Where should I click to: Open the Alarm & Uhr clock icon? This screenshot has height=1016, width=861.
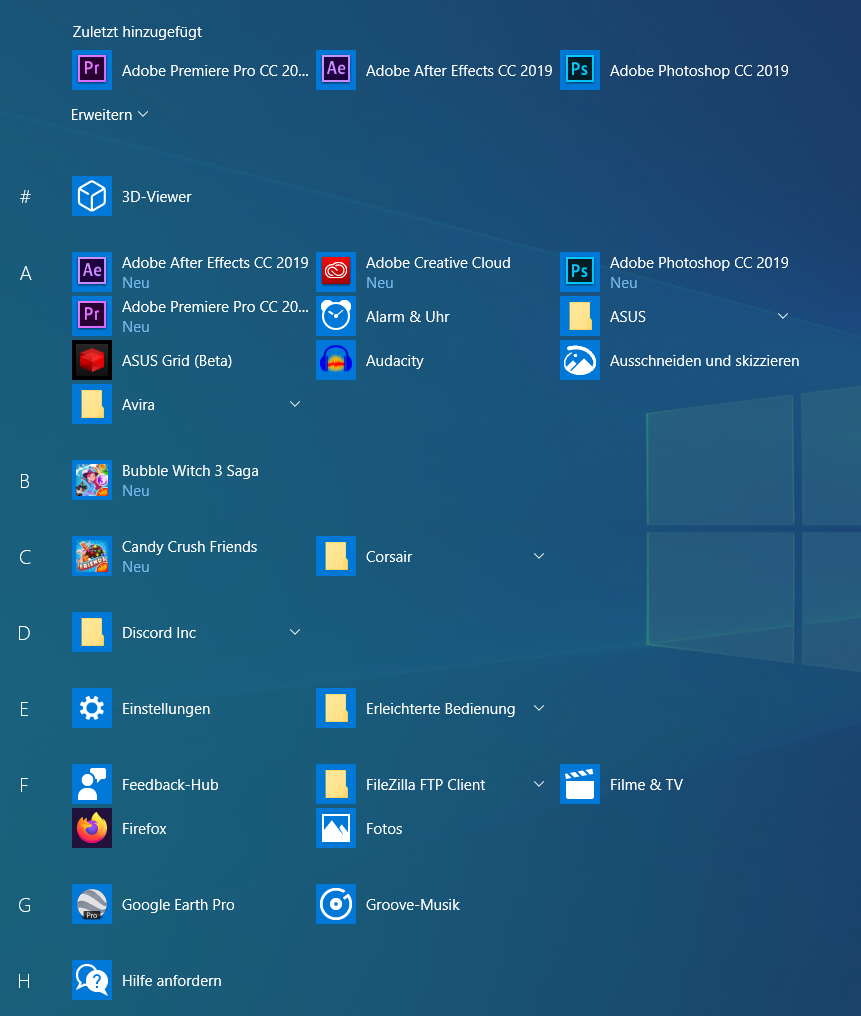pos(336,316)
